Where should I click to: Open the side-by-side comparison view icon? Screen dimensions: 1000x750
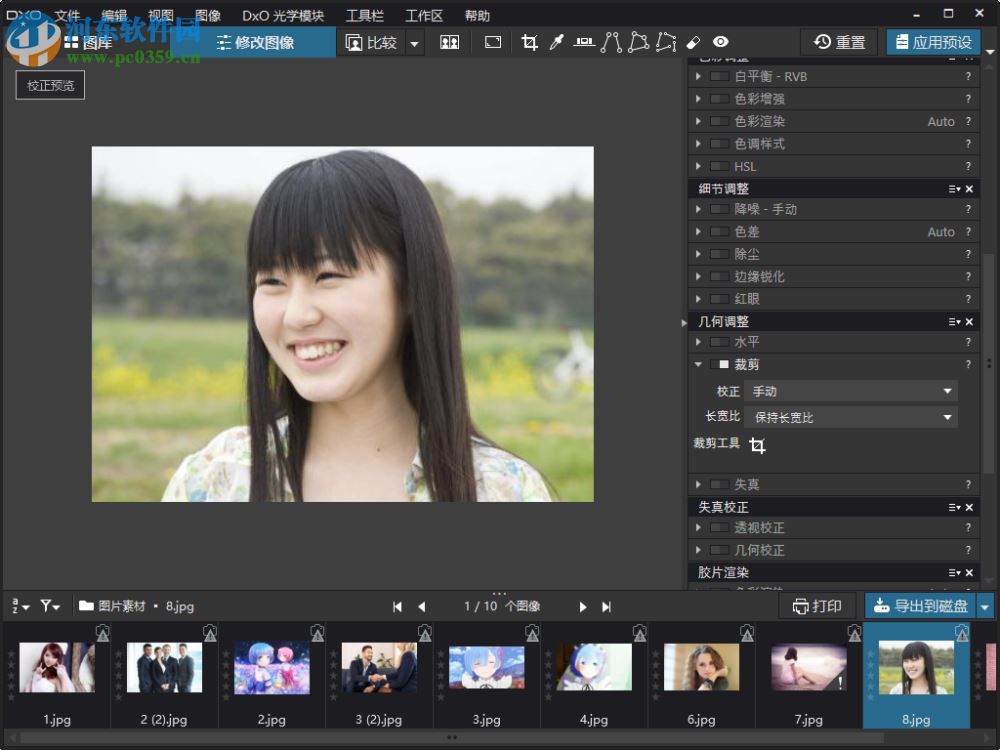coord(448,42)
